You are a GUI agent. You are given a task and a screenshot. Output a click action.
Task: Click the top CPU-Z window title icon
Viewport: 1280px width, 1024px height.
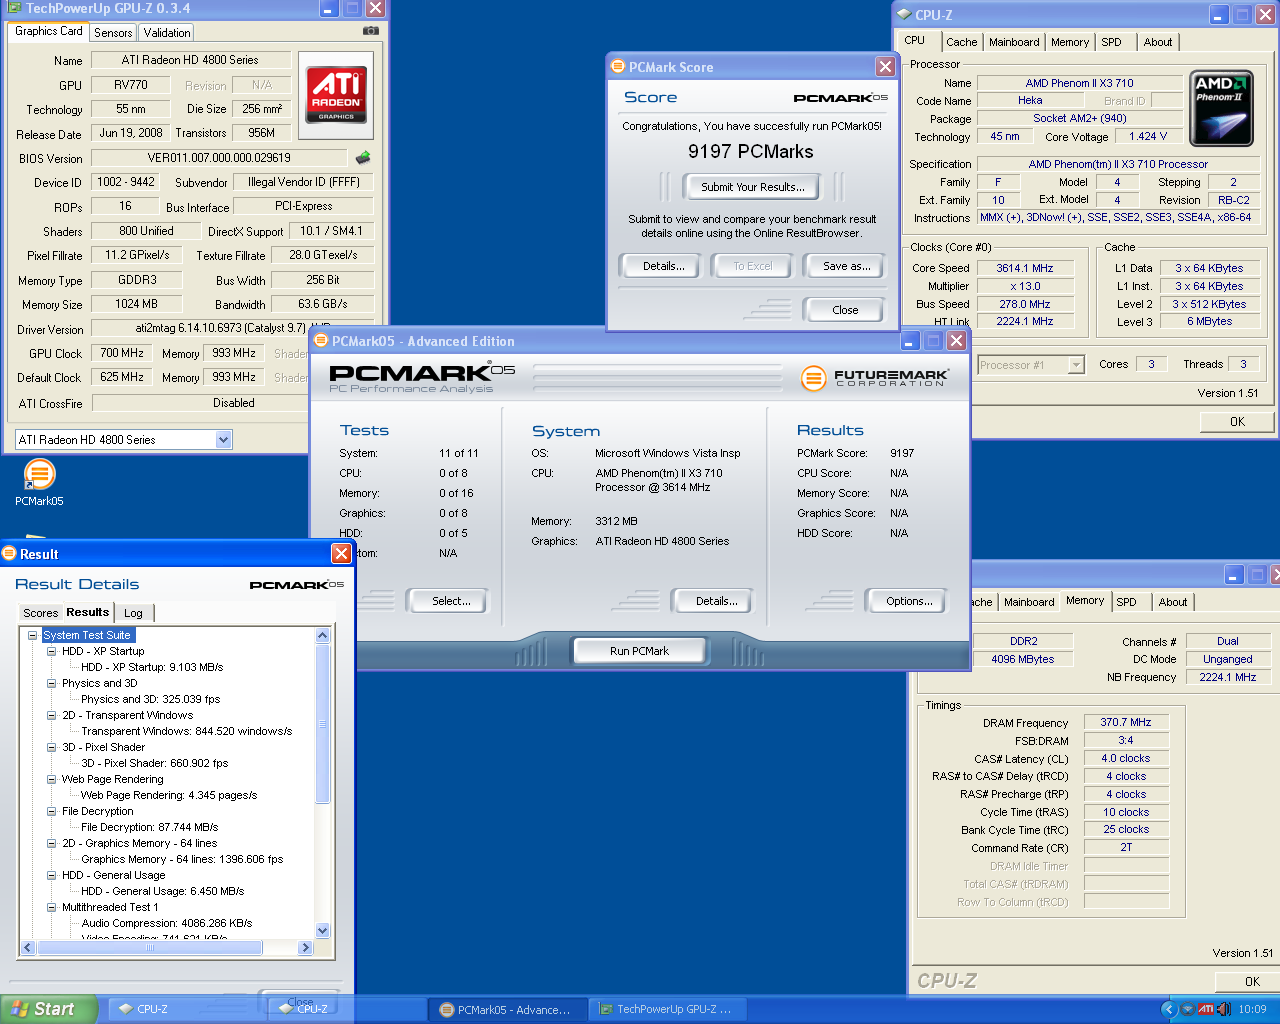point(904,15)
